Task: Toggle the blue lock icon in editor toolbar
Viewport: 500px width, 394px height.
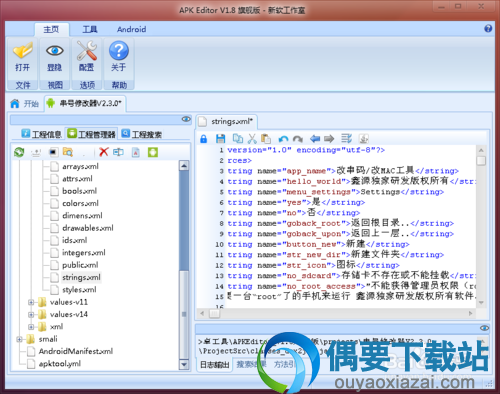Action: point(204,139)
